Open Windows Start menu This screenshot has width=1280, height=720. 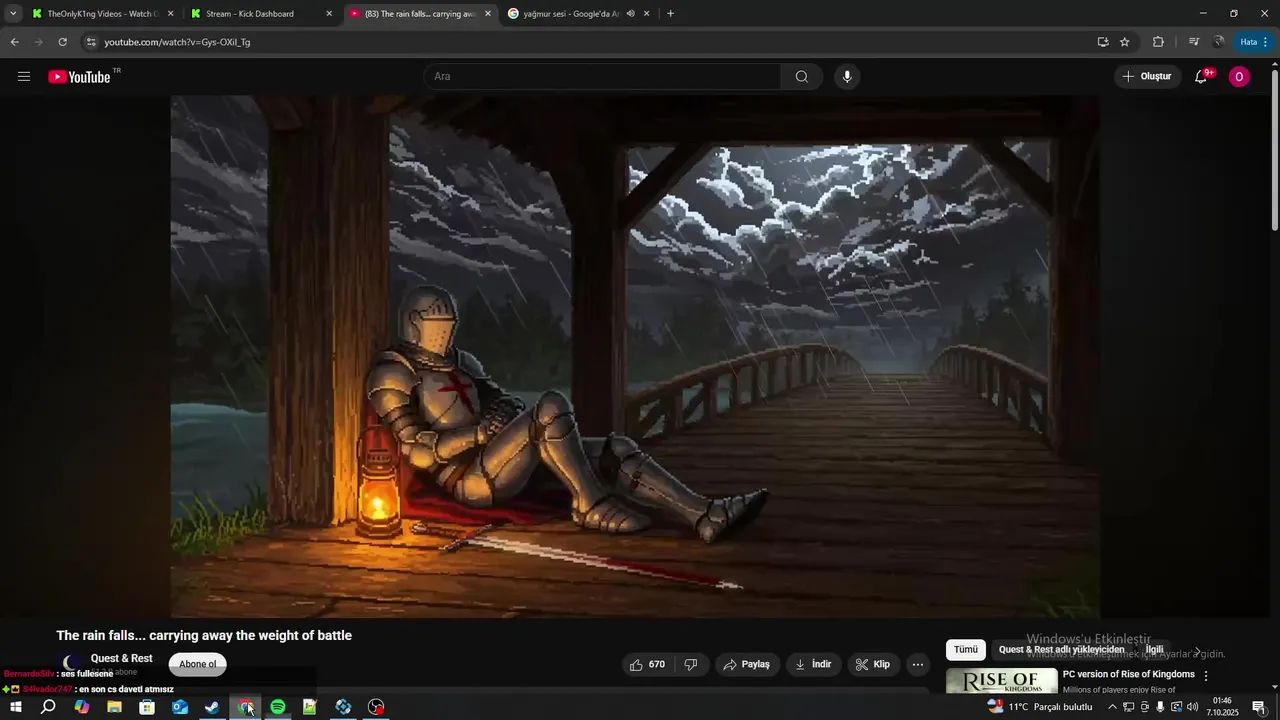[x=16, y=707]
